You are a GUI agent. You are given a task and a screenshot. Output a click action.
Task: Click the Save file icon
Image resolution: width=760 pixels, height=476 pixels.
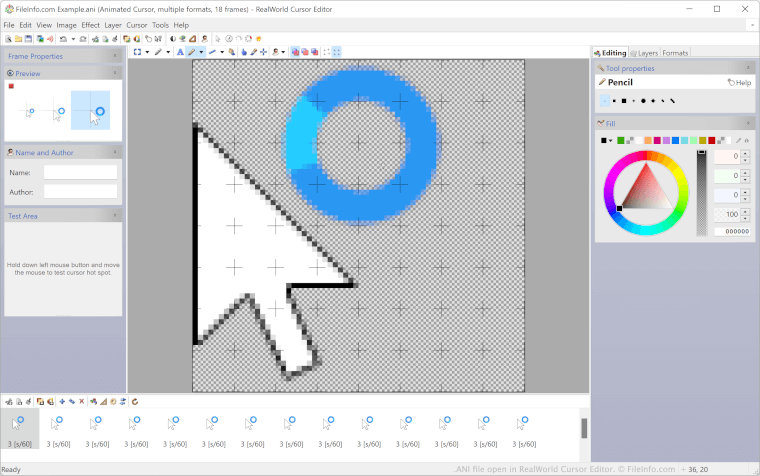(x=28, y=38)
